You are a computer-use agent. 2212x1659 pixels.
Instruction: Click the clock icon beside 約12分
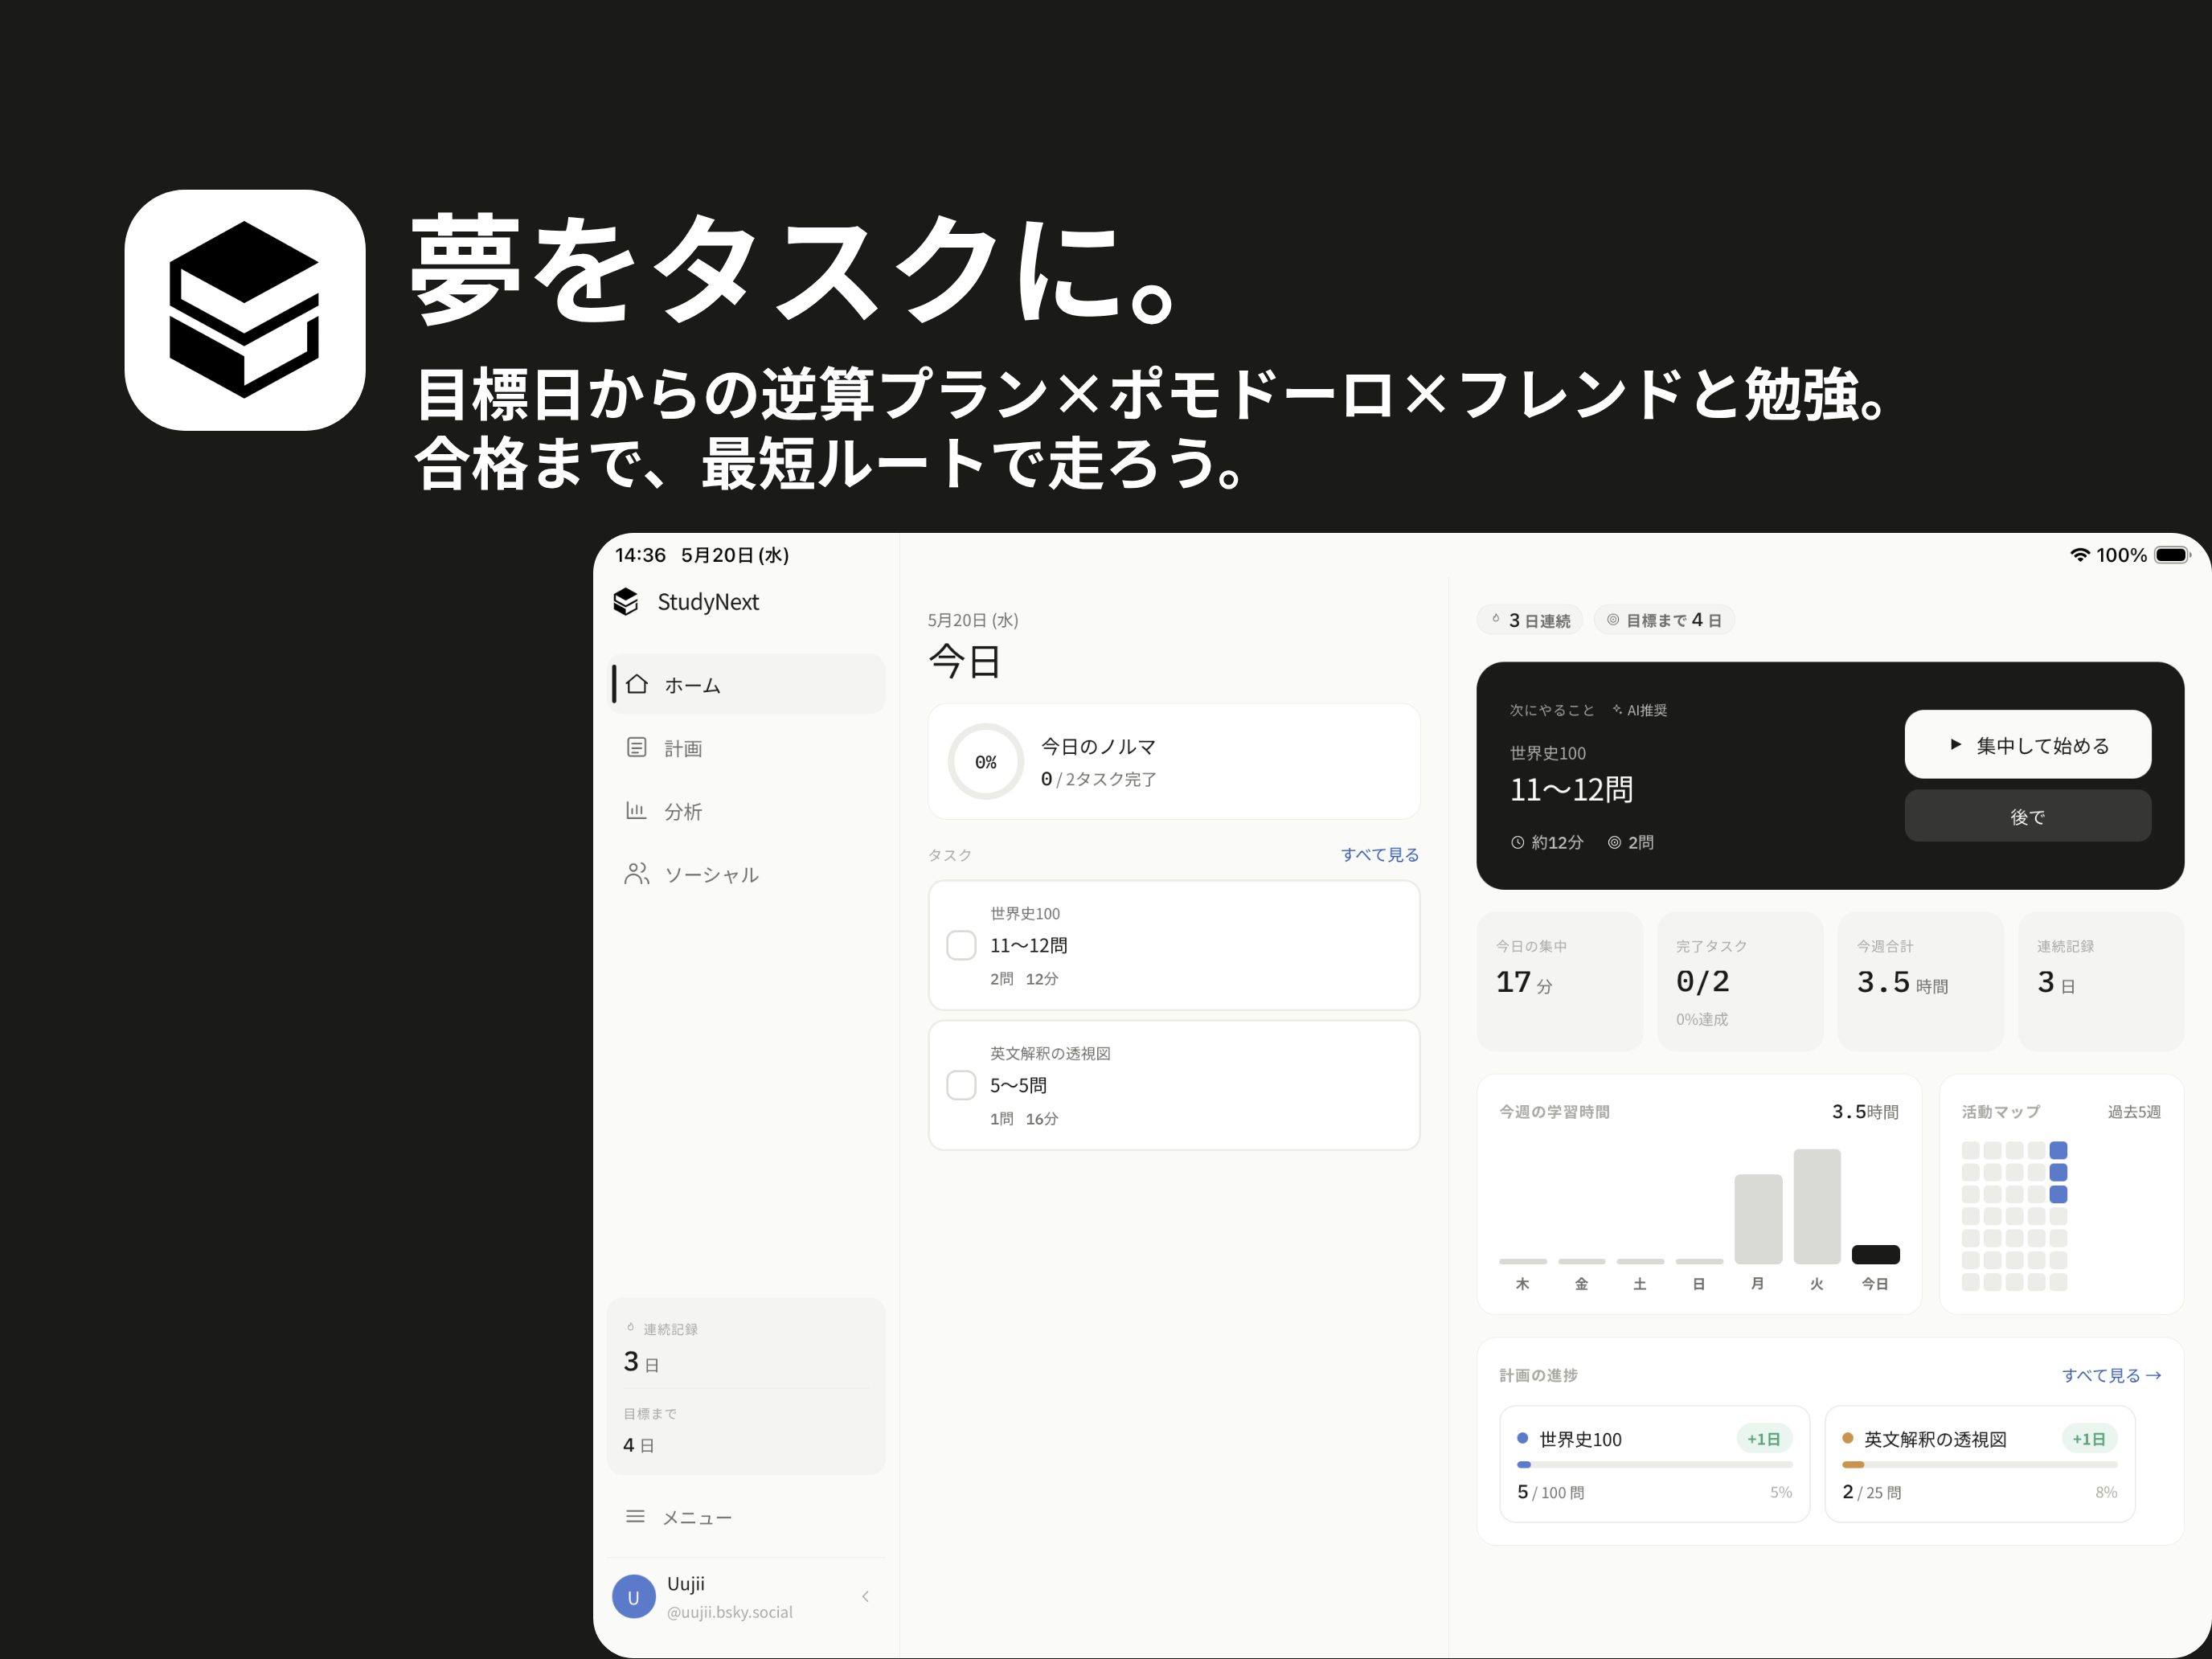(1518, 842)
